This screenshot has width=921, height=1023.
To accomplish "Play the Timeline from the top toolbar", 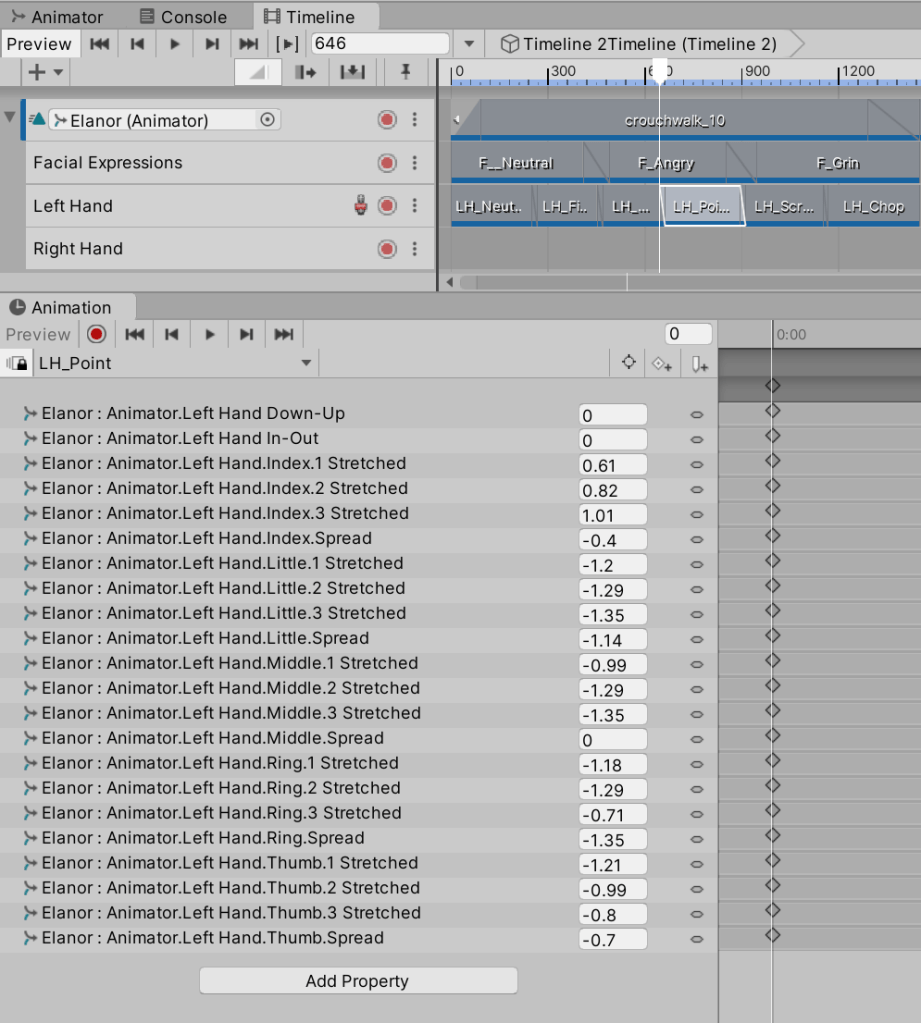I will pyautogui.click(x=175, y=44).
